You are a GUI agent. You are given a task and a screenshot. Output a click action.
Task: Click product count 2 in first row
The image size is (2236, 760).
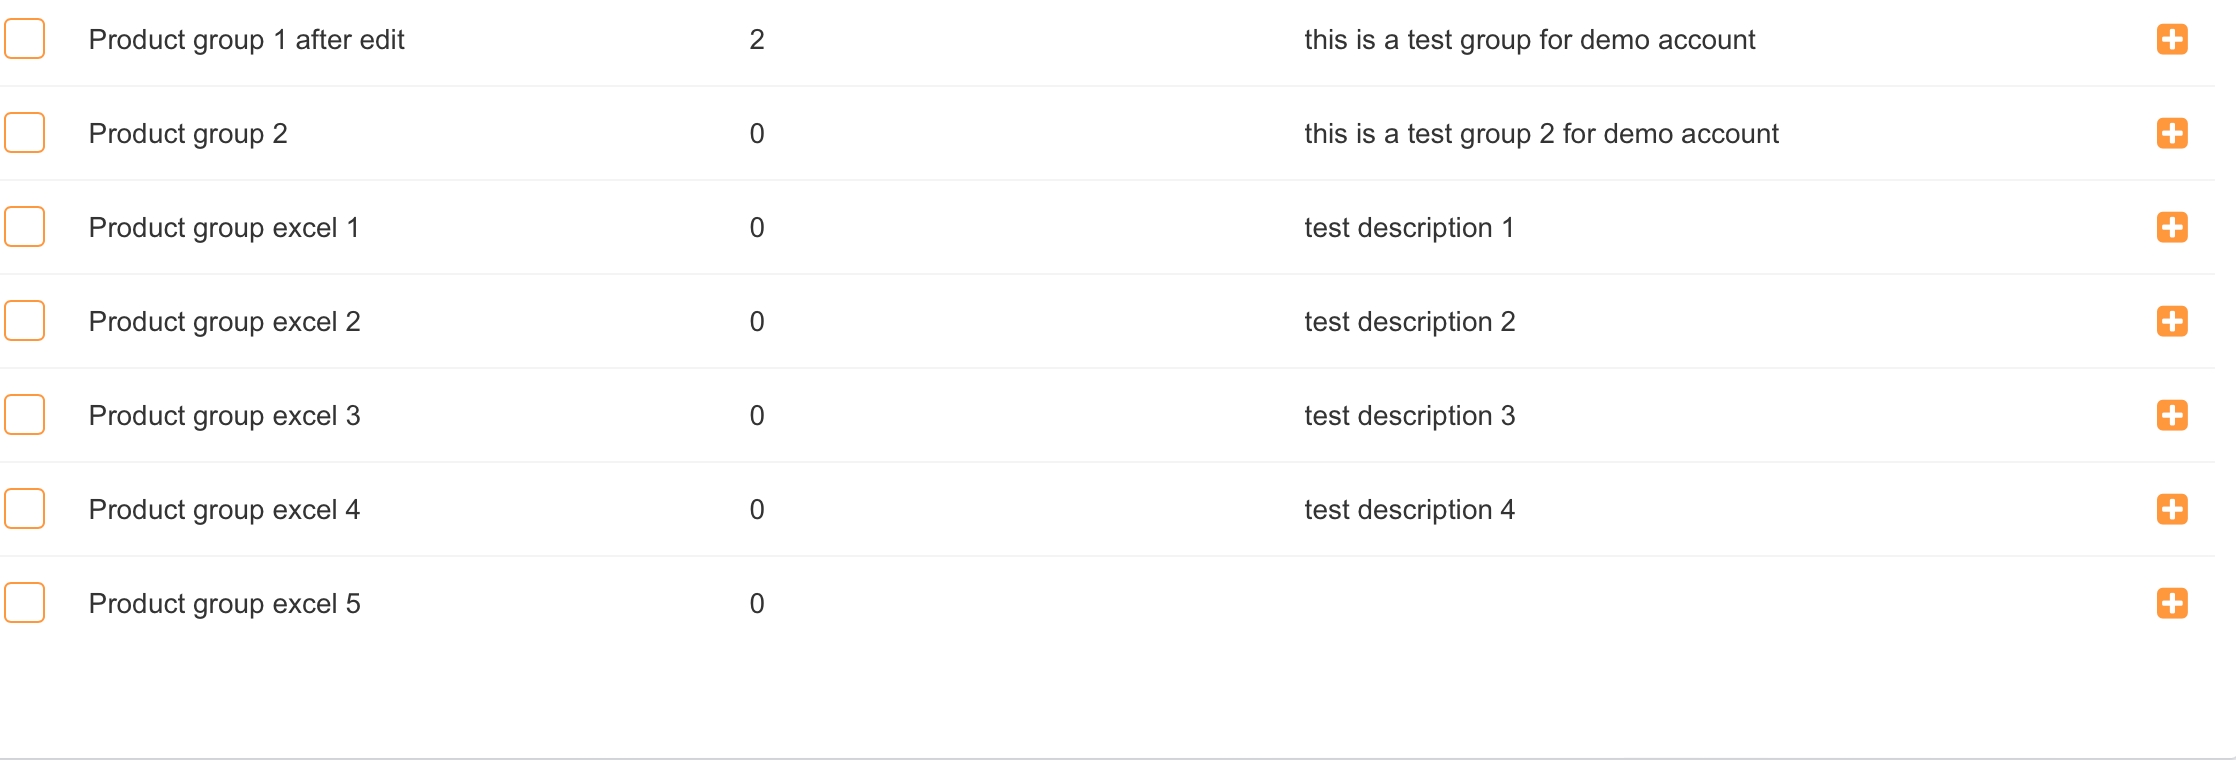[757, 40]
